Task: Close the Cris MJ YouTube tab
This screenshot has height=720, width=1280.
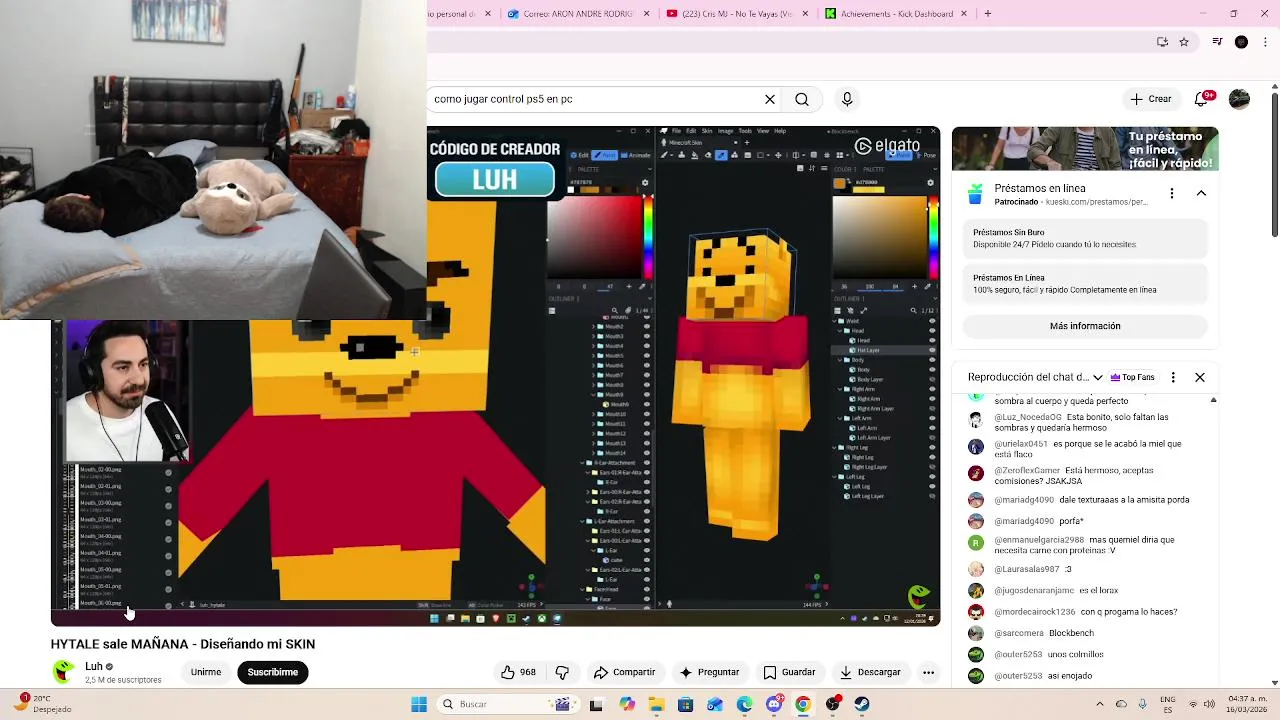Action: pos(806,14)
